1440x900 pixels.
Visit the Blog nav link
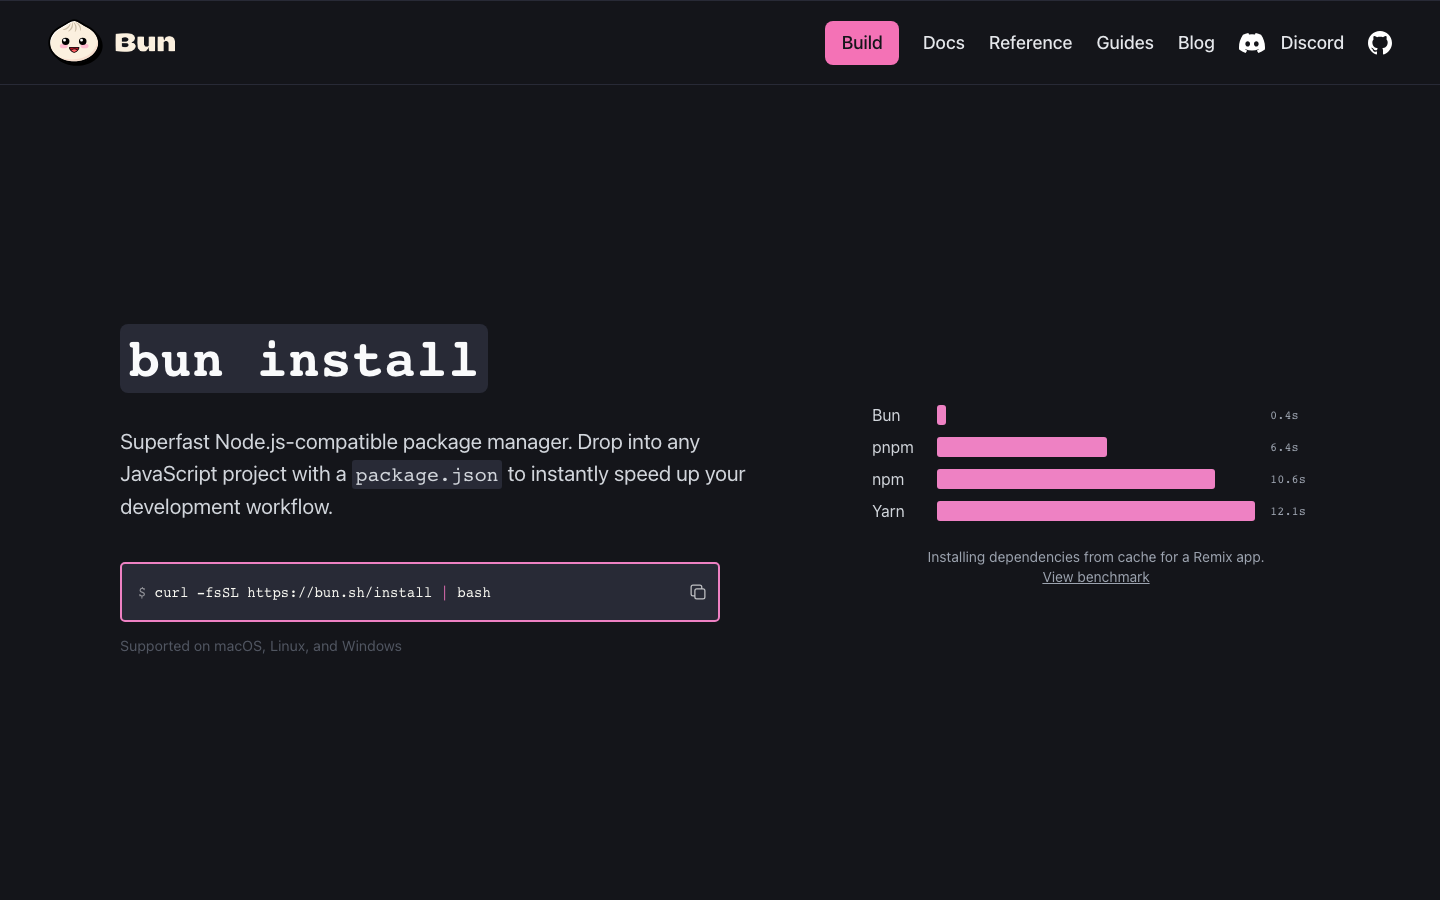coord(1196,43)
